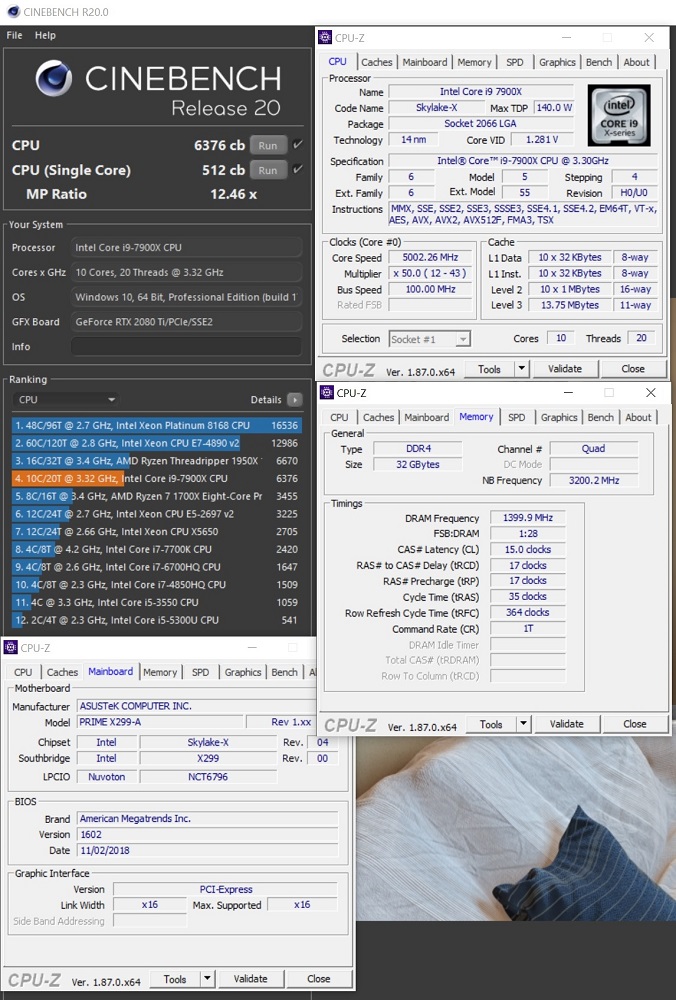Toggle the CPU test checkmark
676x1000 pixels.
(x=297, y=145)
